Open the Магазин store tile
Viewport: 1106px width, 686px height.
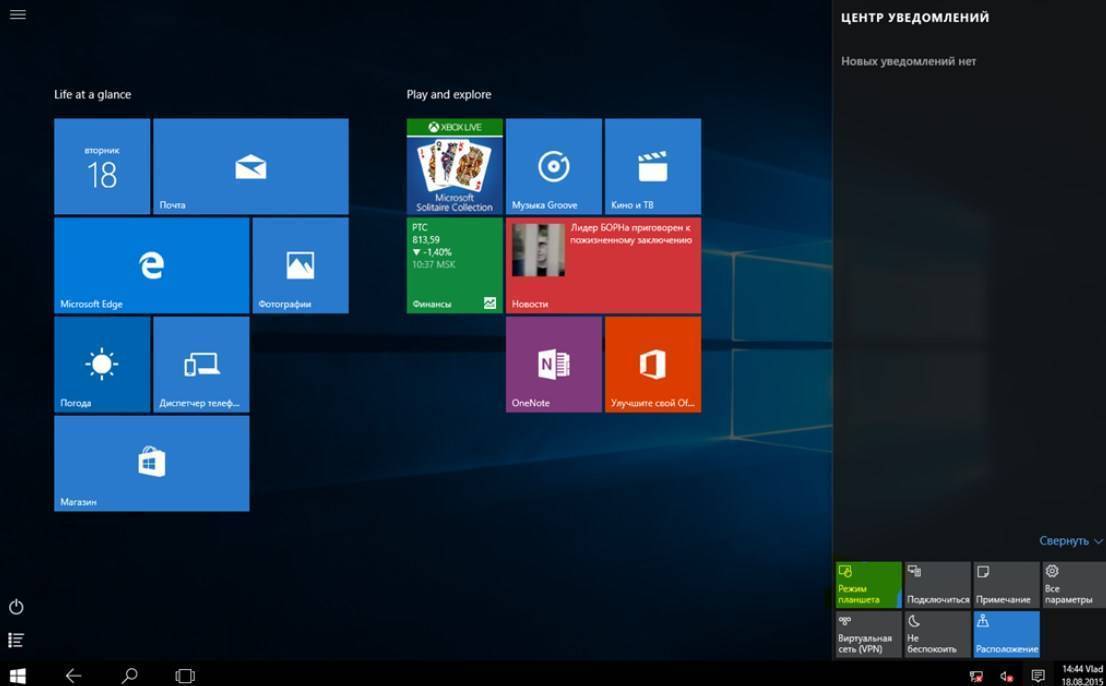[151, 463]
